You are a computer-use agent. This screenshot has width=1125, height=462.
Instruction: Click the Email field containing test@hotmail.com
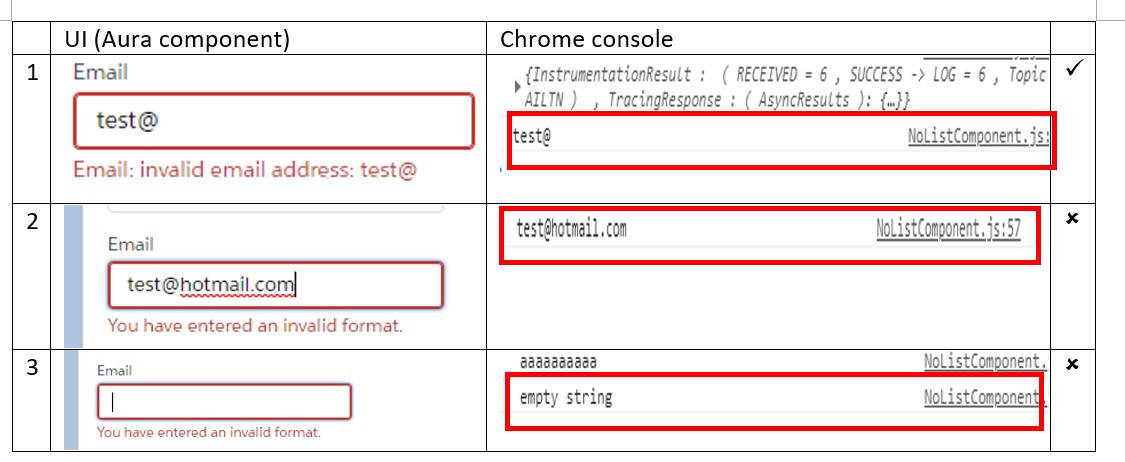point(275,286)
